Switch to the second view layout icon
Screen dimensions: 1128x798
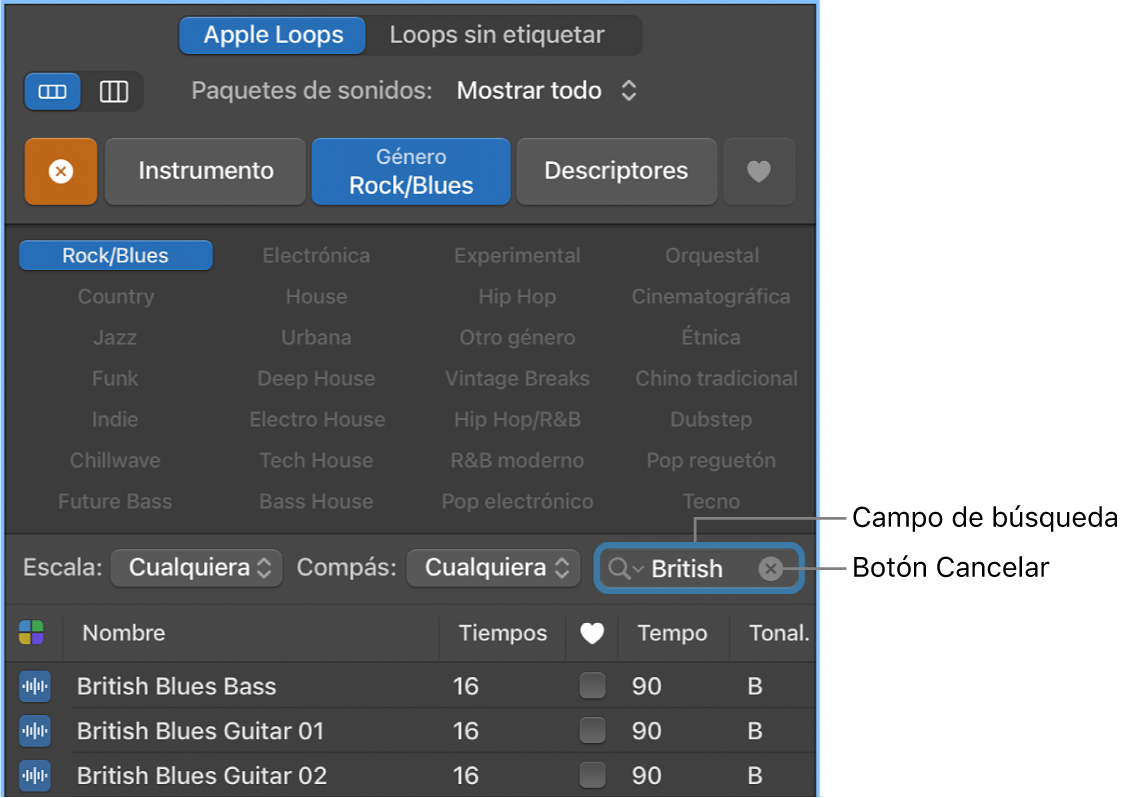click(114, 91)
